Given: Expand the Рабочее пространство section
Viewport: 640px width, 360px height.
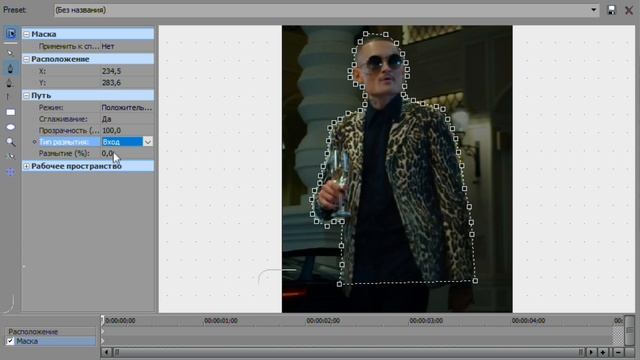Looking at the screenshot, I should click(27, 166).
